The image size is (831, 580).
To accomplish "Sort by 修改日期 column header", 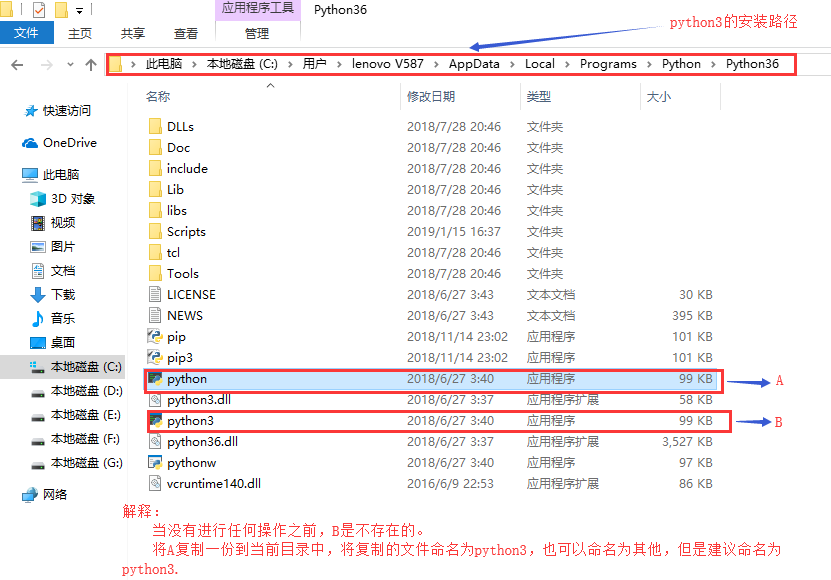I will 431,96.
